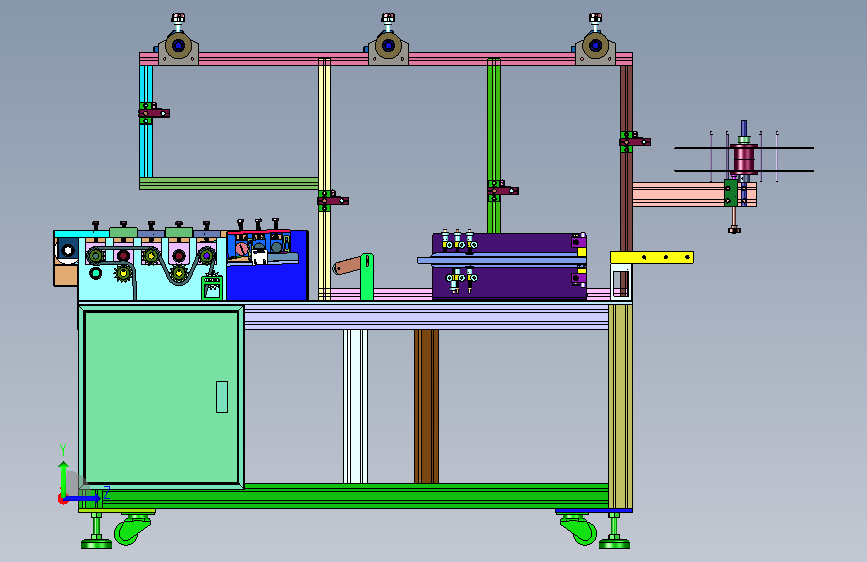Click the middle bearing roller on top beam

pyautogui.click(x=388, y=46)
